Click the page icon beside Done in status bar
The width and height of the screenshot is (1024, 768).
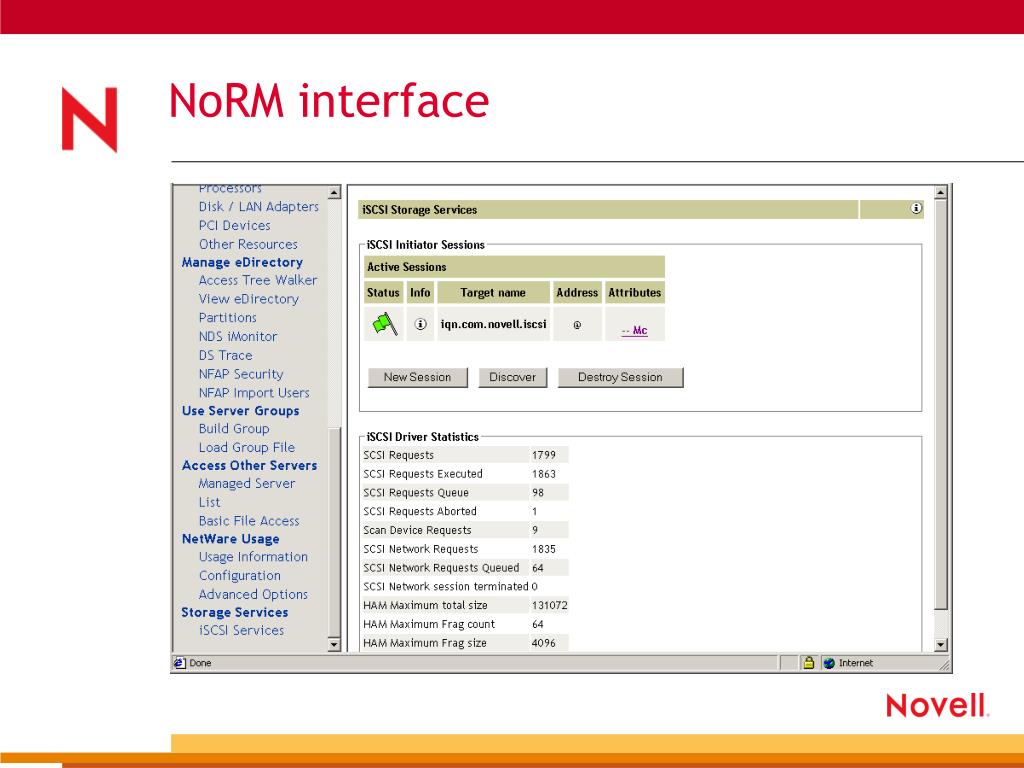(180, 663)
